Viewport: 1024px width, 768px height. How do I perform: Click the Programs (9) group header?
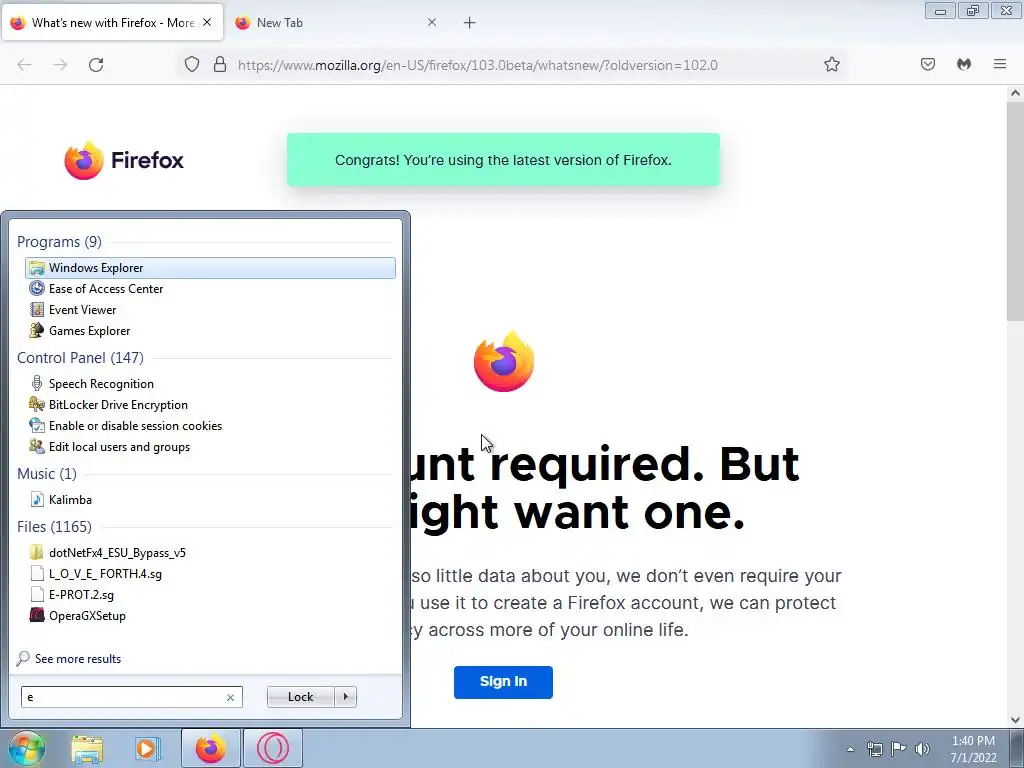point(59,242)
